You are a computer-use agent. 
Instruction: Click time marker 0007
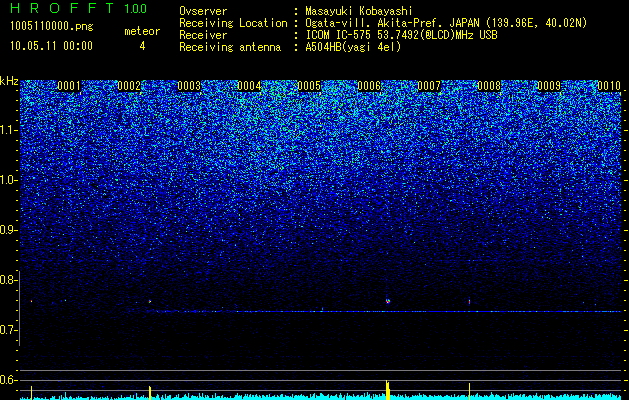click(x=429, y=86)
